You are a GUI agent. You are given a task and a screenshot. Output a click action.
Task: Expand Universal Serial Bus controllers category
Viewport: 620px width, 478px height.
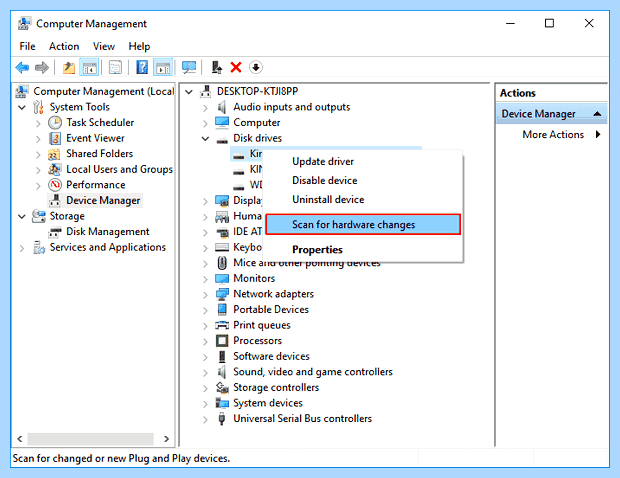pos(205,419)
